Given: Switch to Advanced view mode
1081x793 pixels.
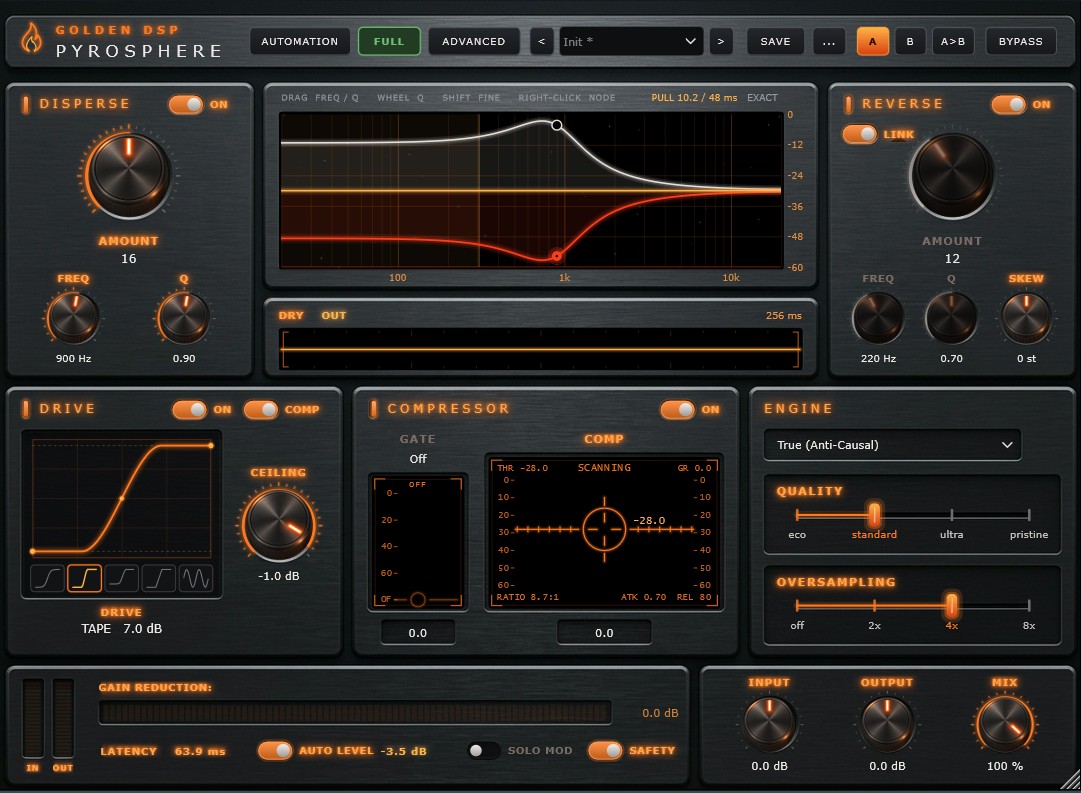Looking at the screenshot, I should click(x=474, y=41).
